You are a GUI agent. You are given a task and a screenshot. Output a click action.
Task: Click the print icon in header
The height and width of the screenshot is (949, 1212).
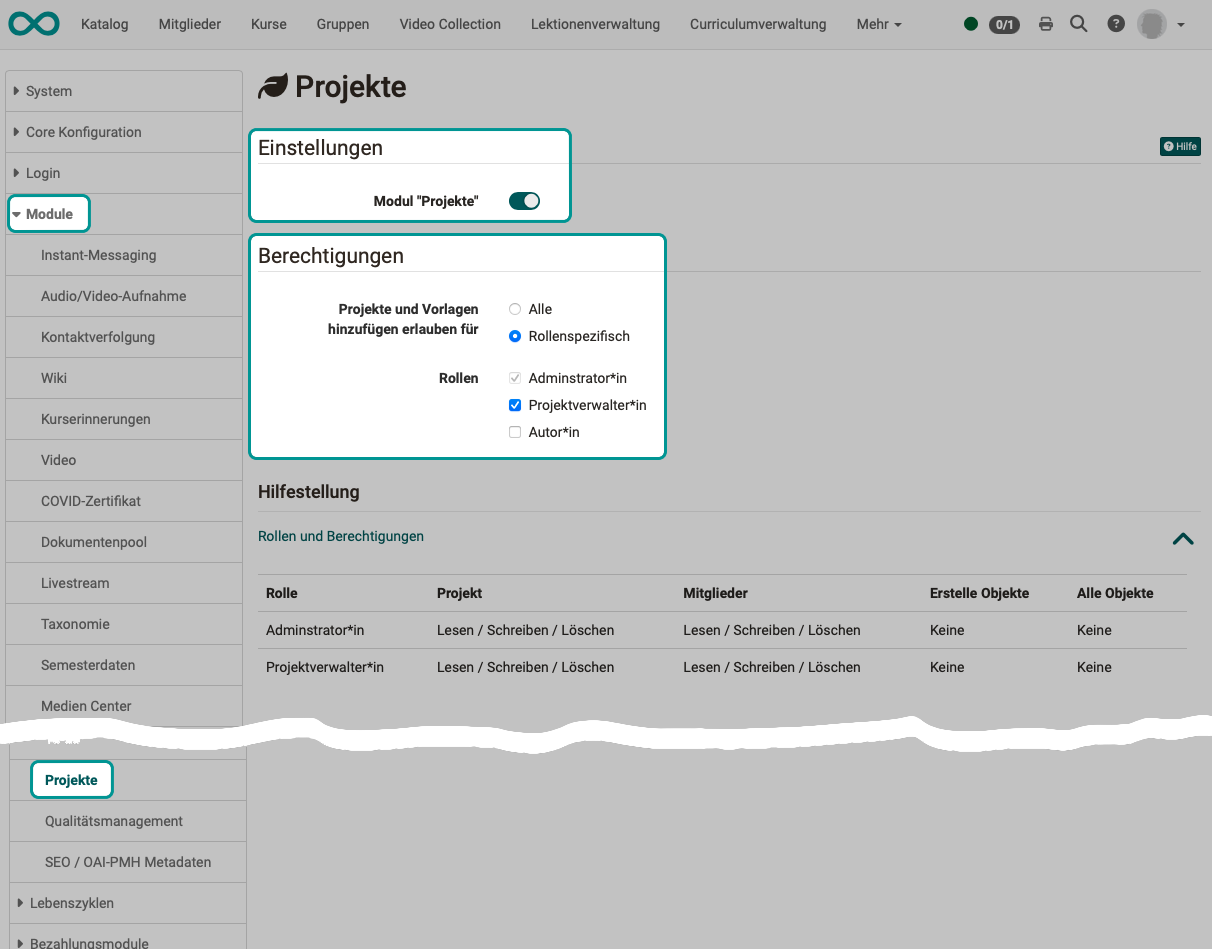pyautogui.click(x=1046, y=24)
